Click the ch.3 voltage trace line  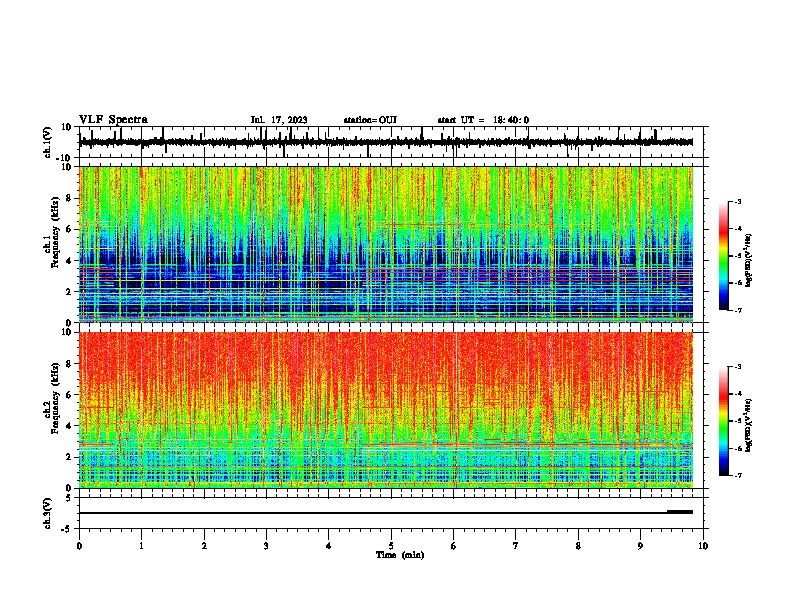(386, 513)
